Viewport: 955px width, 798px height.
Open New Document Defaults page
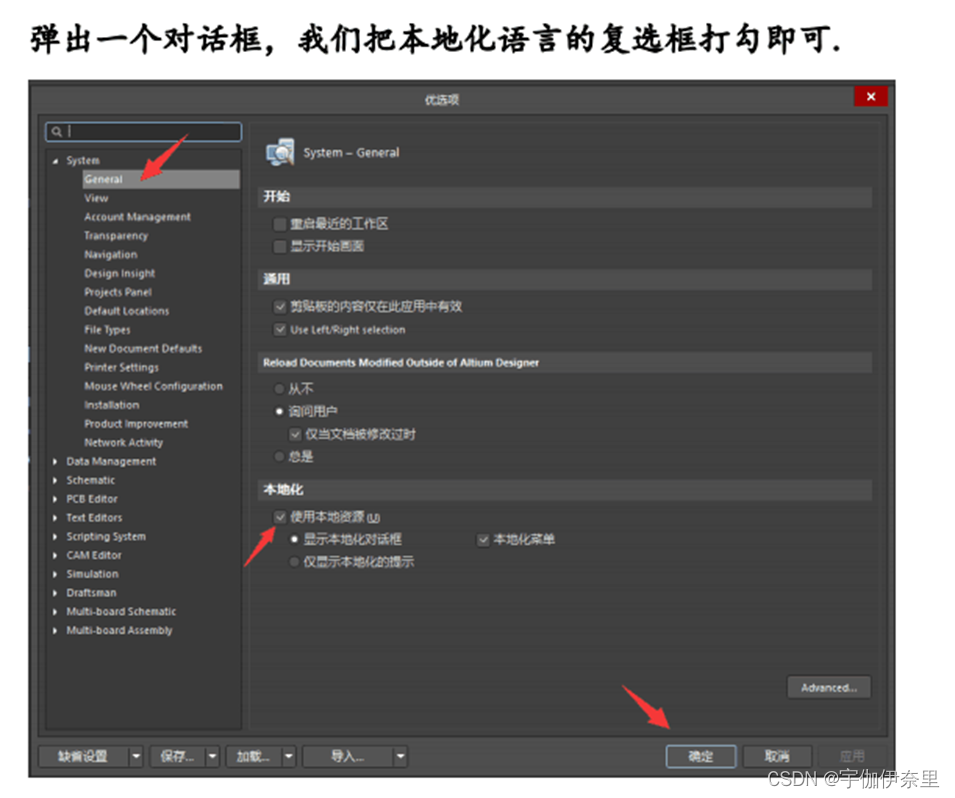[x=143, y=349]
